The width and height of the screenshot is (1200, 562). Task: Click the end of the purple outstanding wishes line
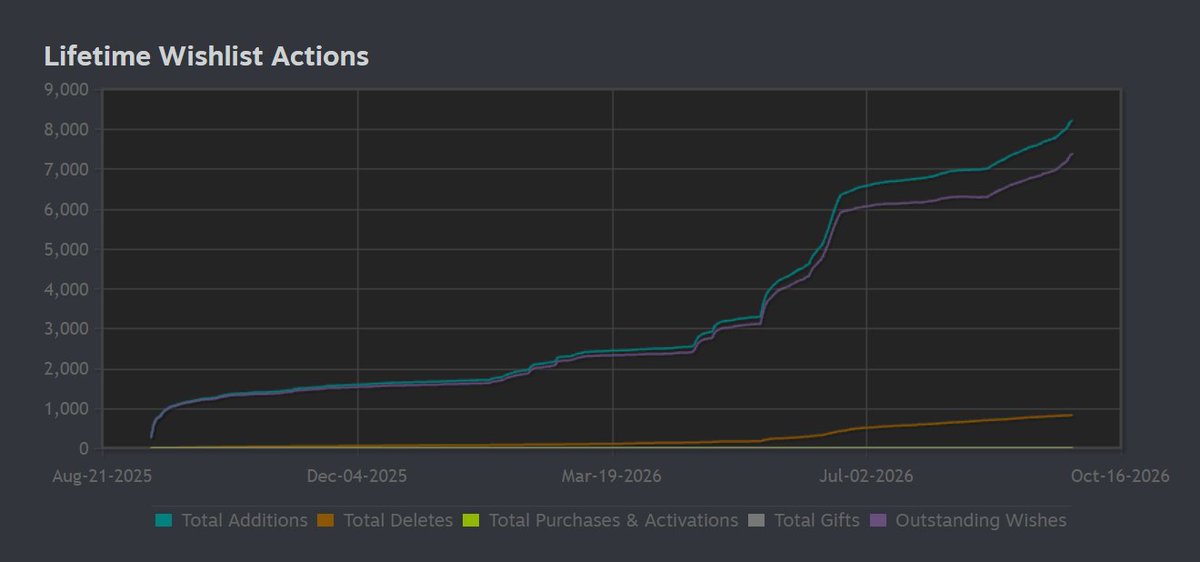[1072, 154]
